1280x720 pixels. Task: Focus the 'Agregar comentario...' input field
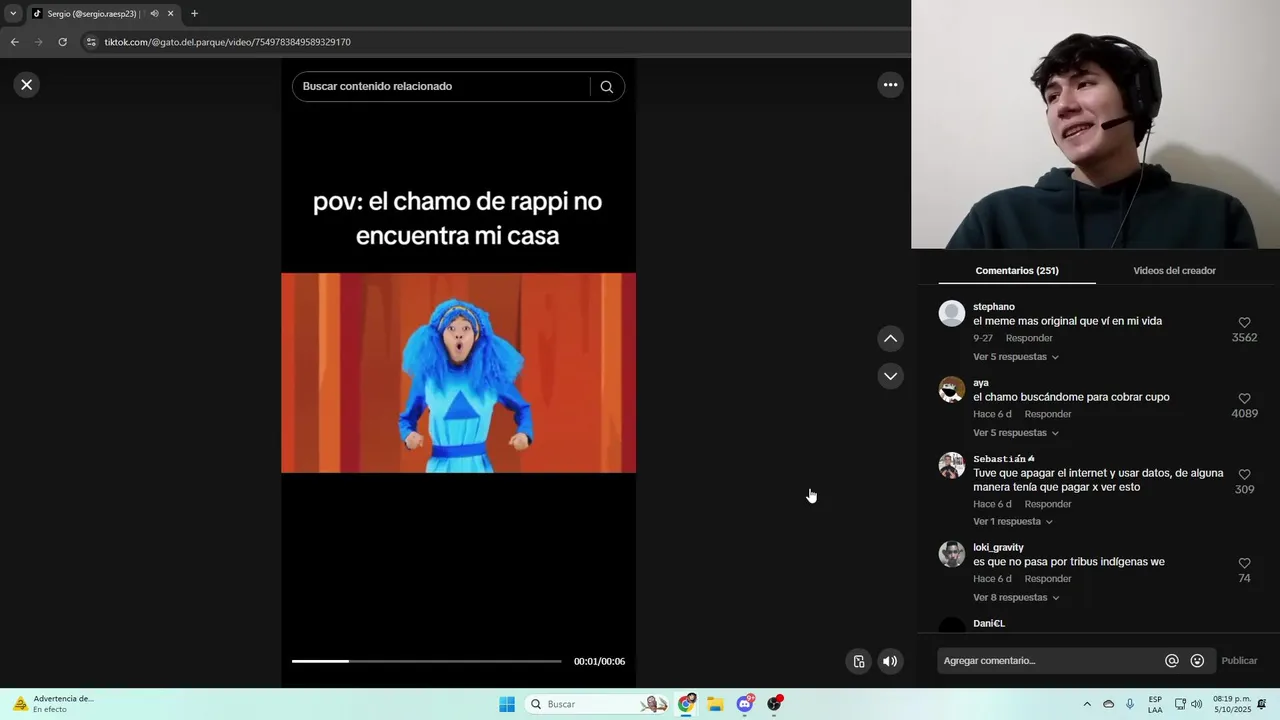pos(1048,661)
